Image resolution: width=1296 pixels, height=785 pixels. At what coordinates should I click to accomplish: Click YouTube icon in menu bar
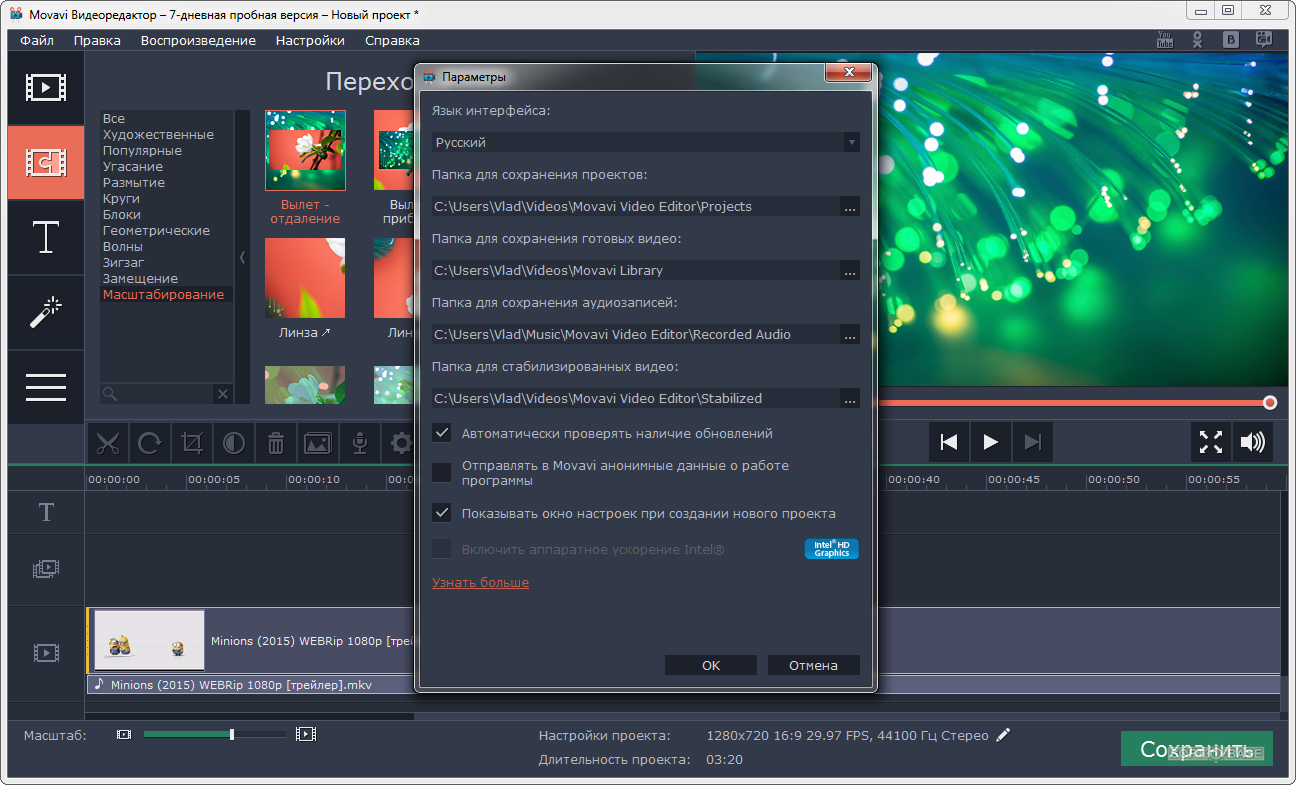(x=1165, y=40)
